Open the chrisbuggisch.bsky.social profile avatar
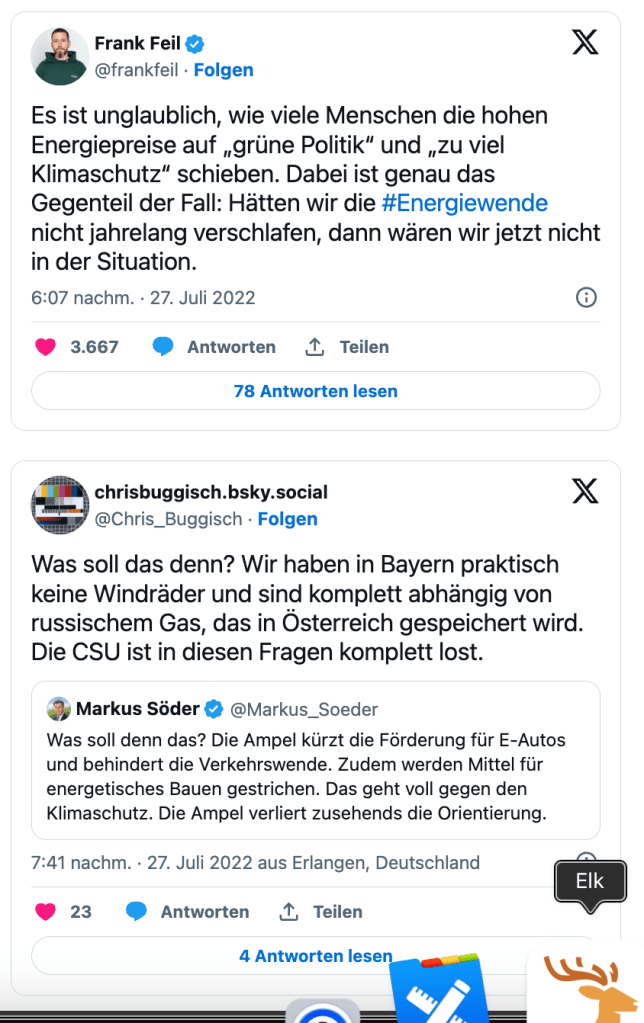This screenshot has width=644, height=1023. point(60,504)
